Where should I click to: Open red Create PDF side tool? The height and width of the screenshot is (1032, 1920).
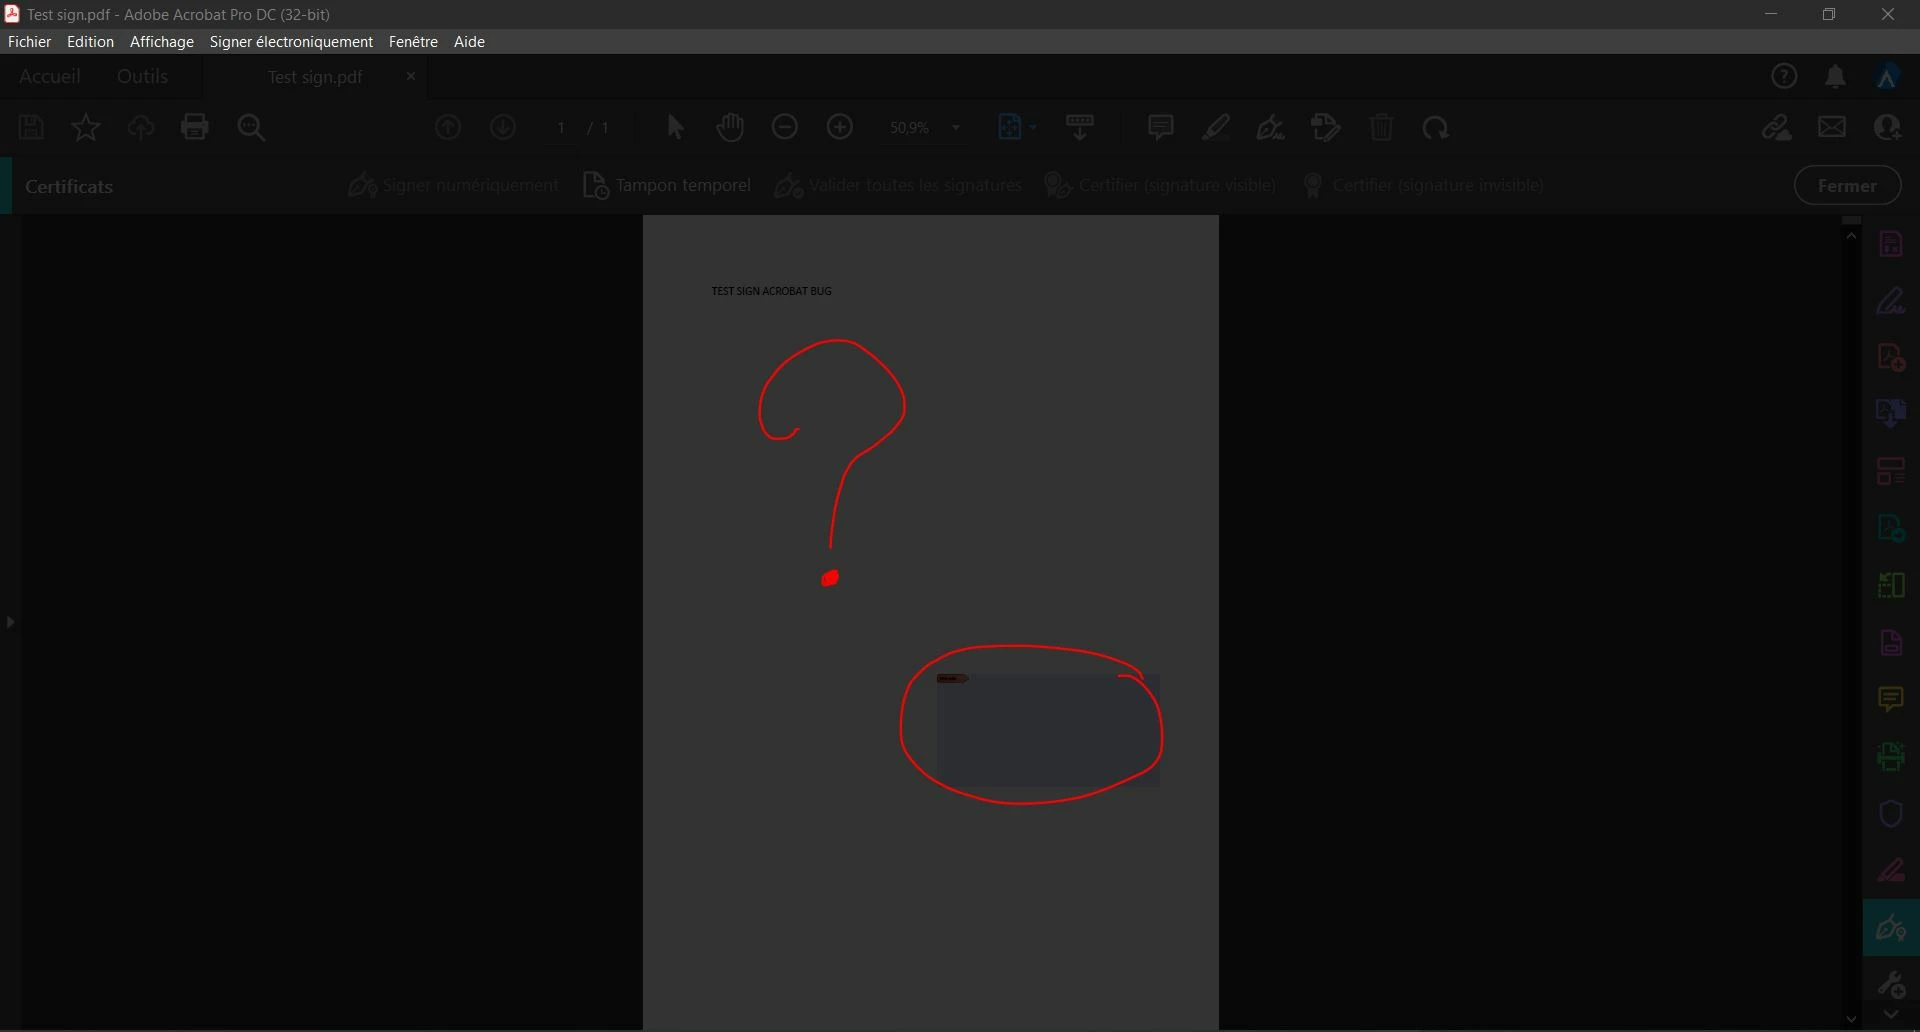pos(1890,358)
